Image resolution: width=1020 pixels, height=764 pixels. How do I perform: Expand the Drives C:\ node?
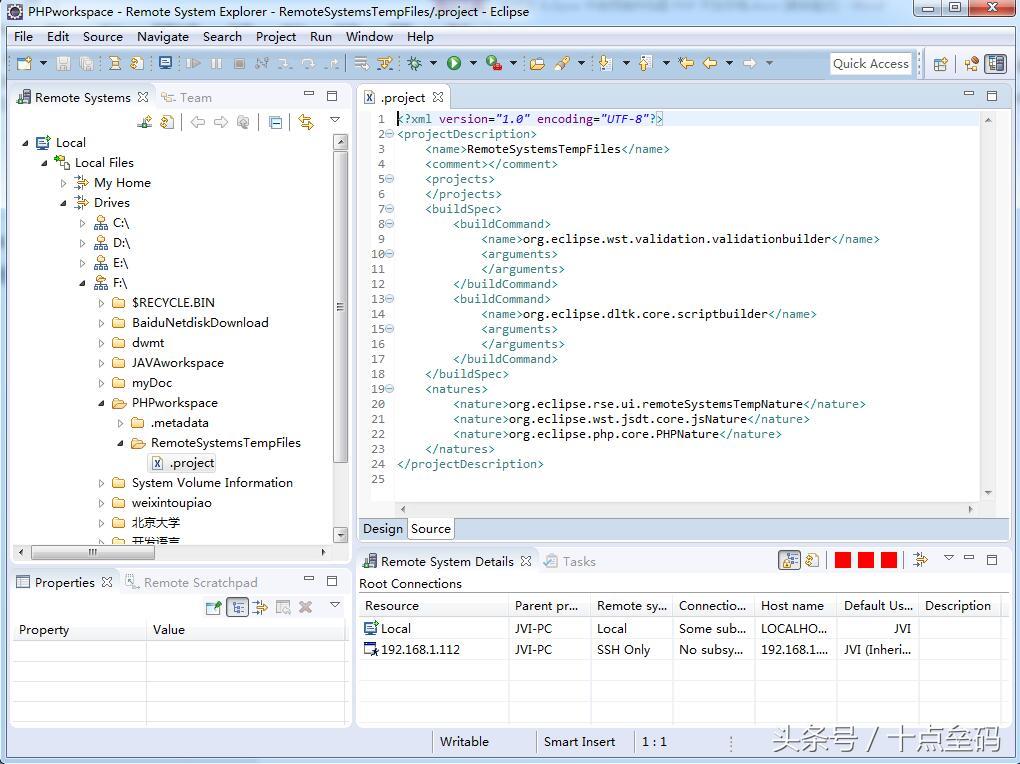pos(83,223)
